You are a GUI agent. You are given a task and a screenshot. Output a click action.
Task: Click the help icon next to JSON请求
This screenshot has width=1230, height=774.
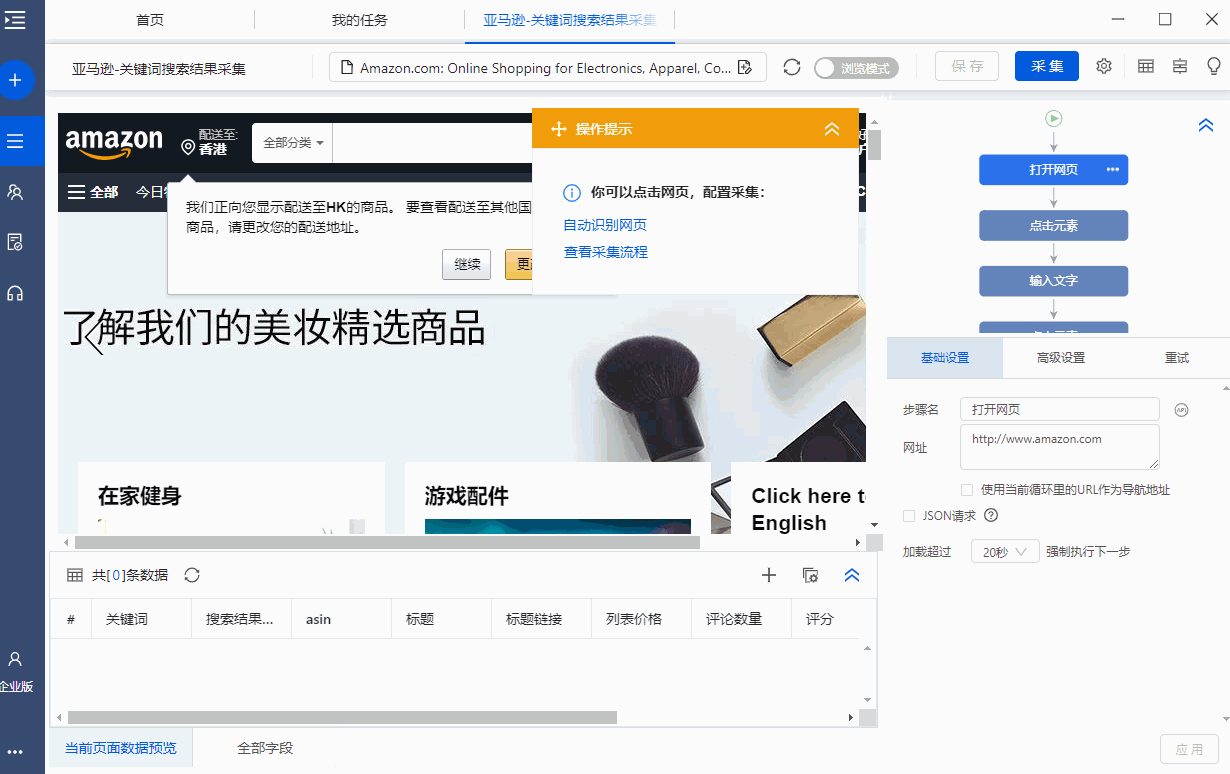tap(991, 516)
